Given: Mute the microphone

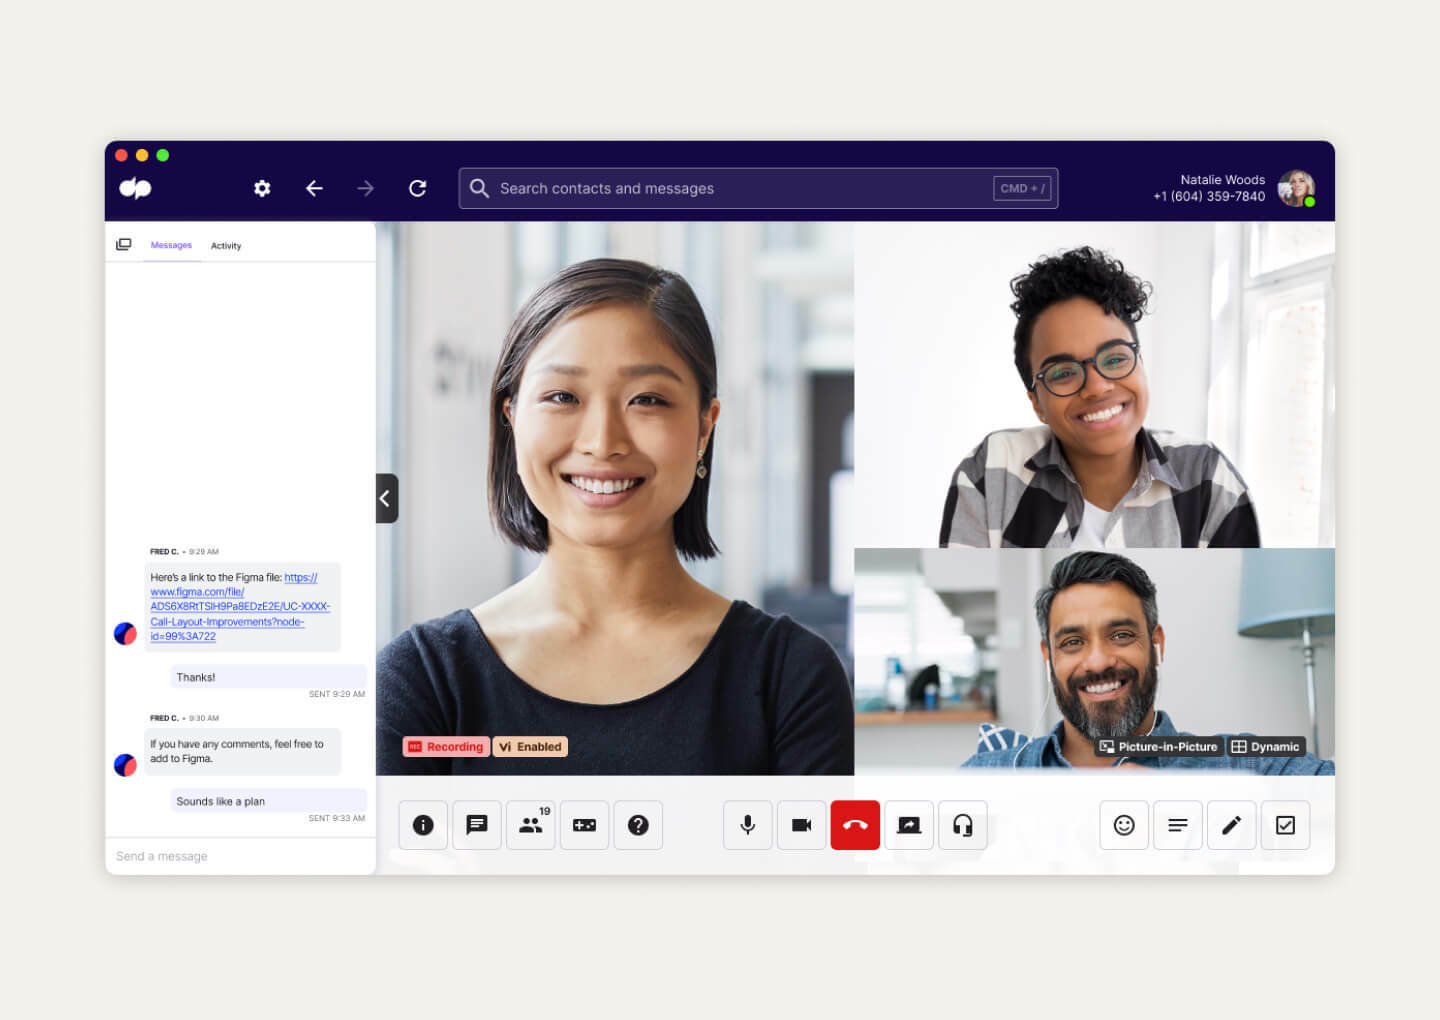Looking at the screenshot, I should click(747, 825).
